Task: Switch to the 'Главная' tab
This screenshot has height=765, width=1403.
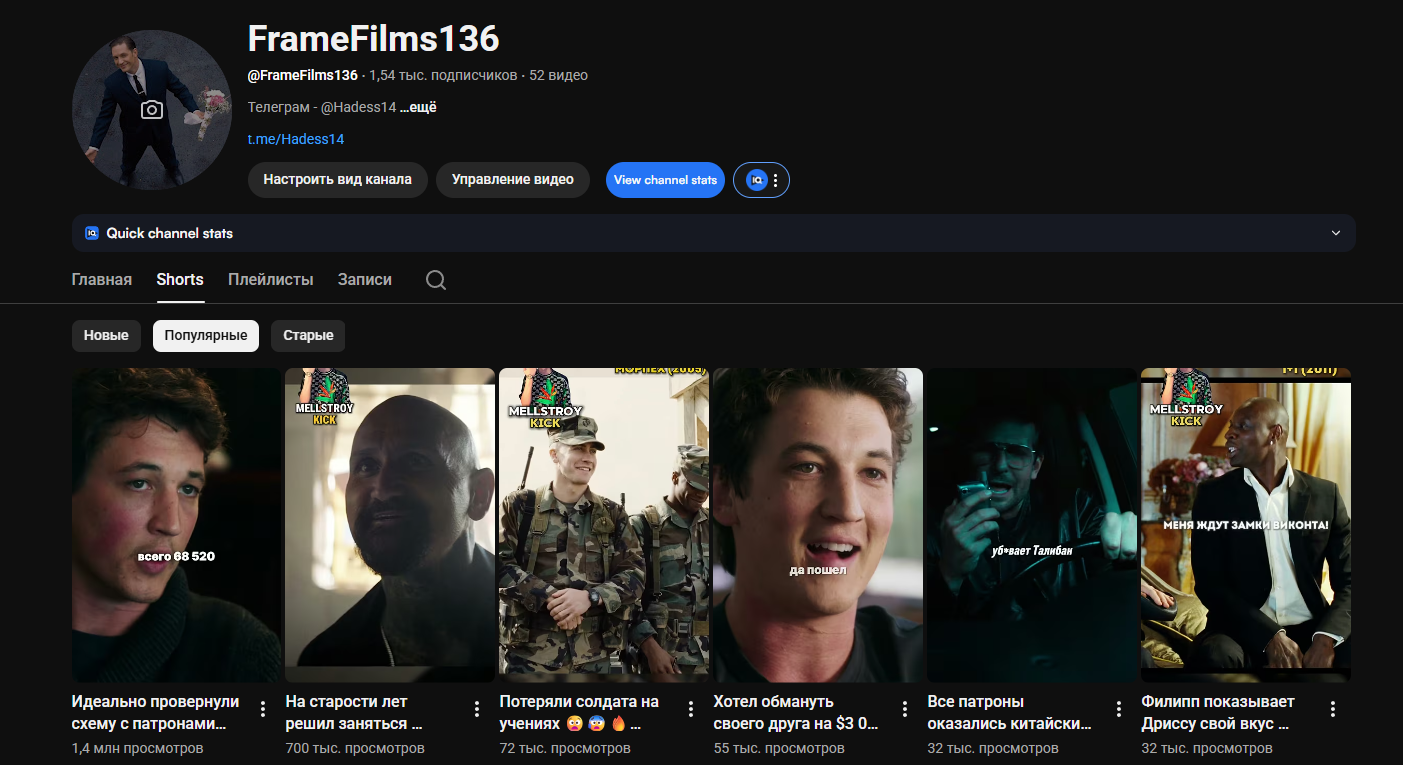Action: pos(101,279)
